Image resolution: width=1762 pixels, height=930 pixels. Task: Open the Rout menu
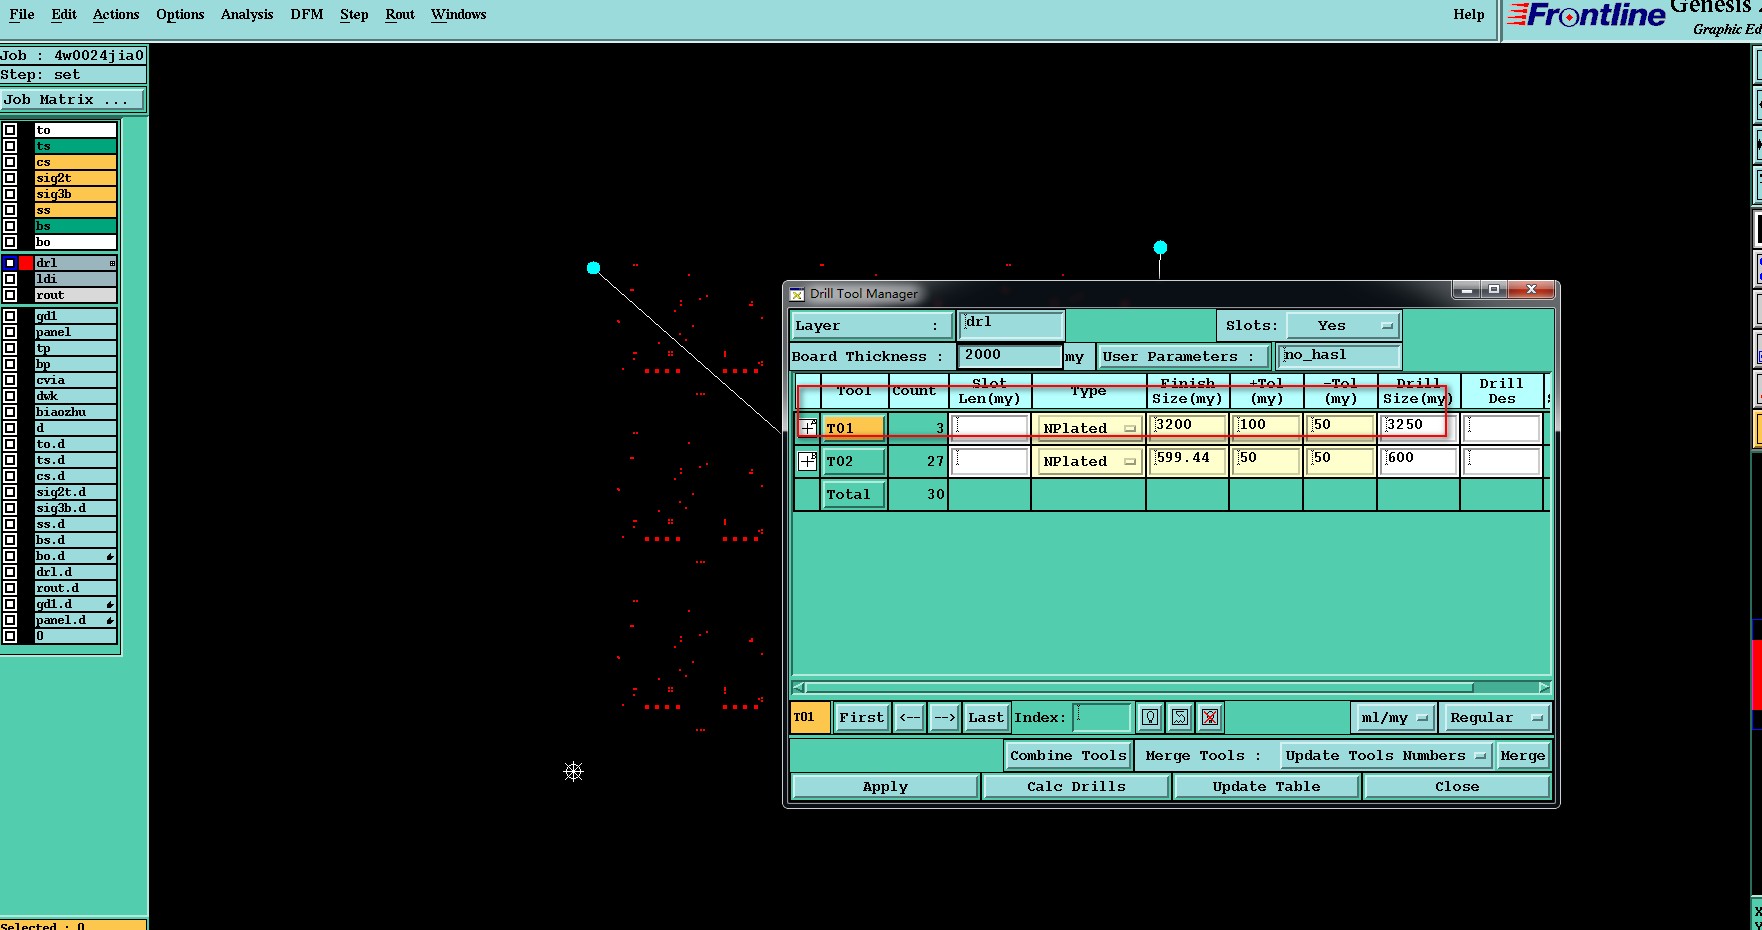pos(400,14)
